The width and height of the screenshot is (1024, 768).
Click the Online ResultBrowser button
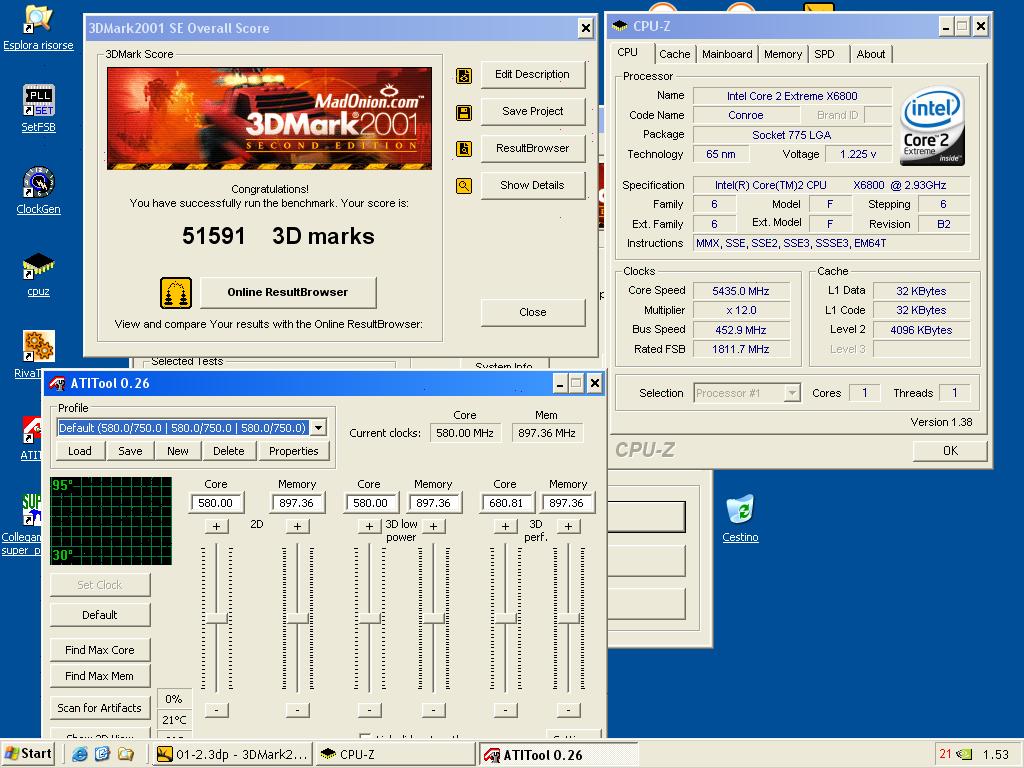tap(287, 293)
